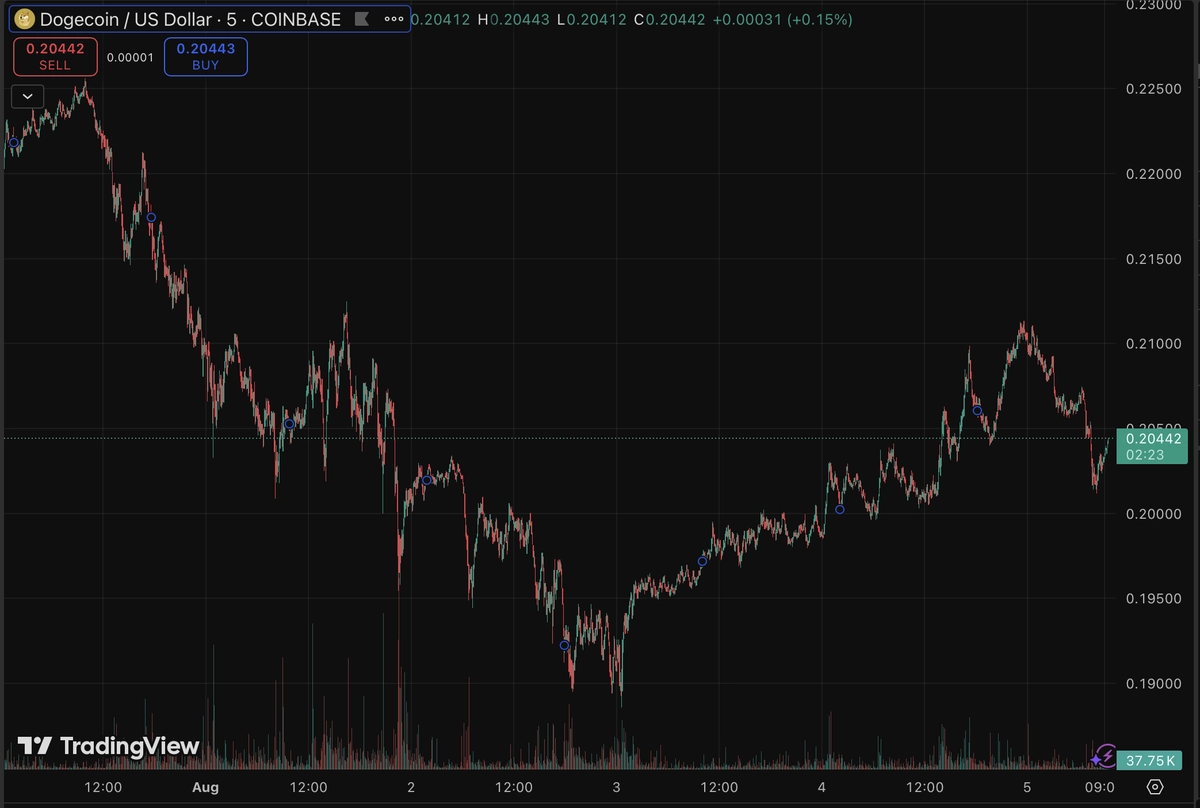Collapse the legend with the chevron button
The height and width of the screenshot is (808, 1200).
point(27,96)
